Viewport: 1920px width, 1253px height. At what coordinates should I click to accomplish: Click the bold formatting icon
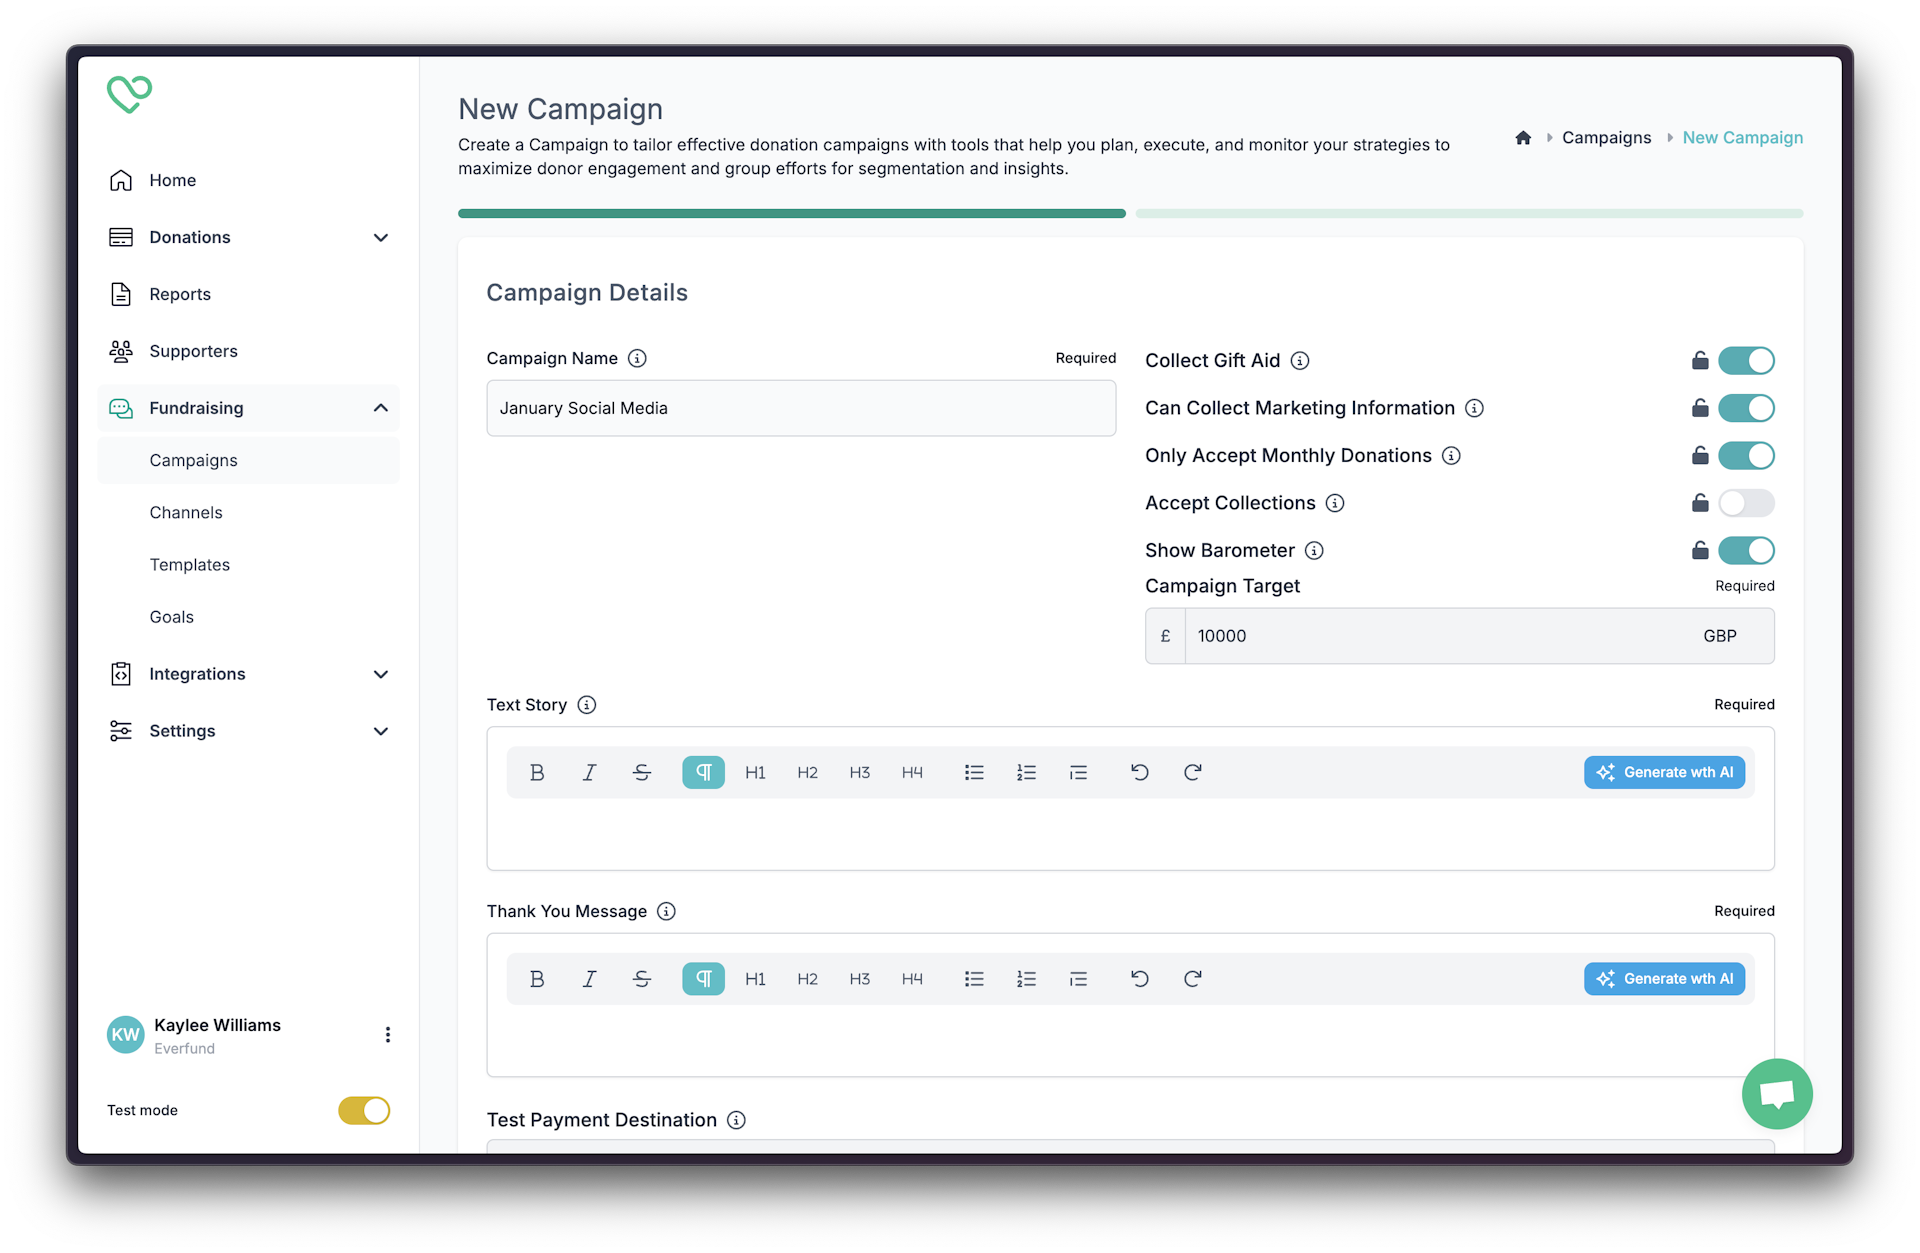coord(536,771)
